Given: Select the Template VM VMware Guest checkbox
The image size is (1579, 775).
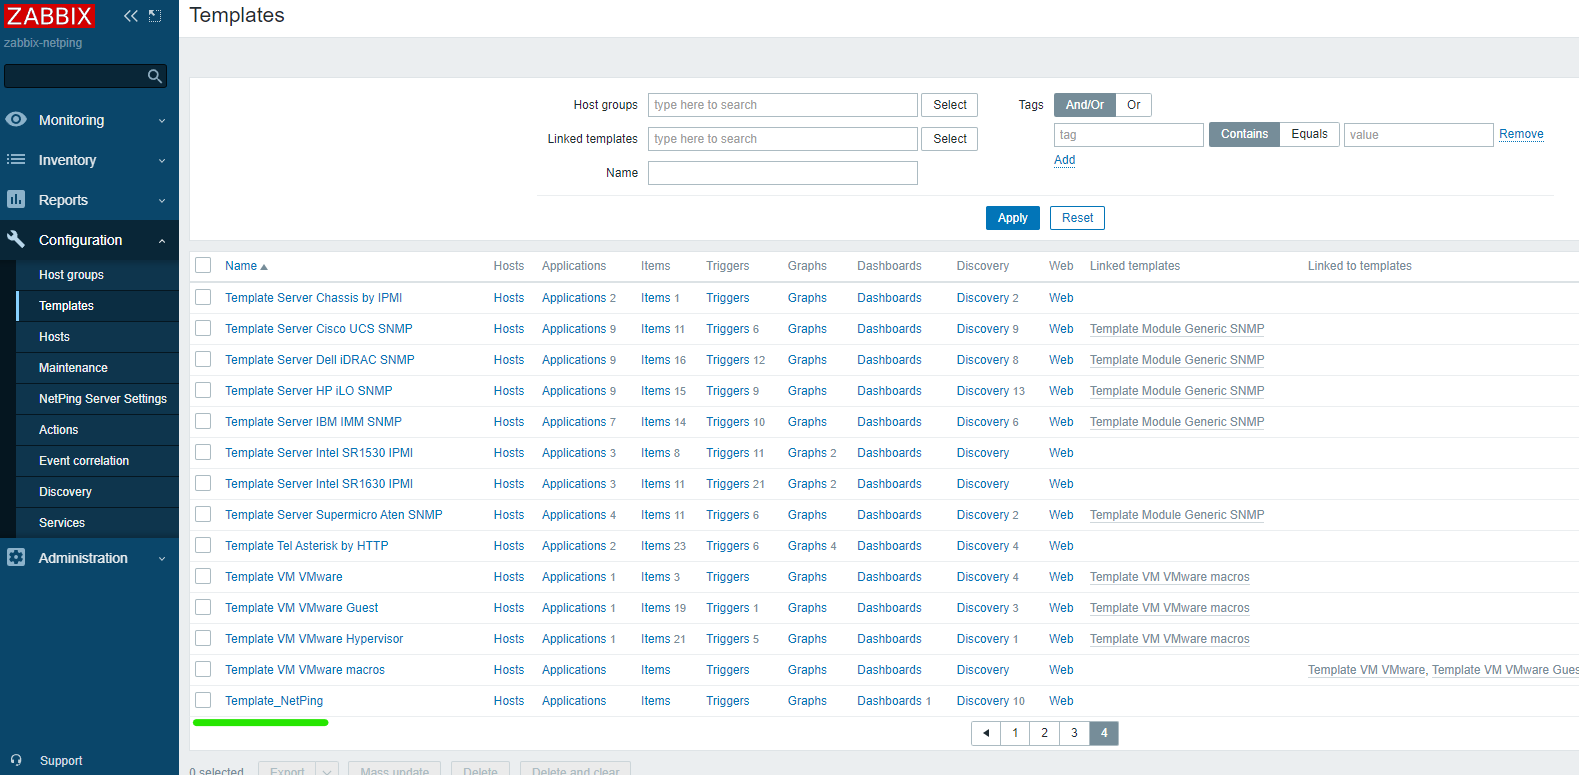Looking at the screenshot, I should (x=203, y=607).
